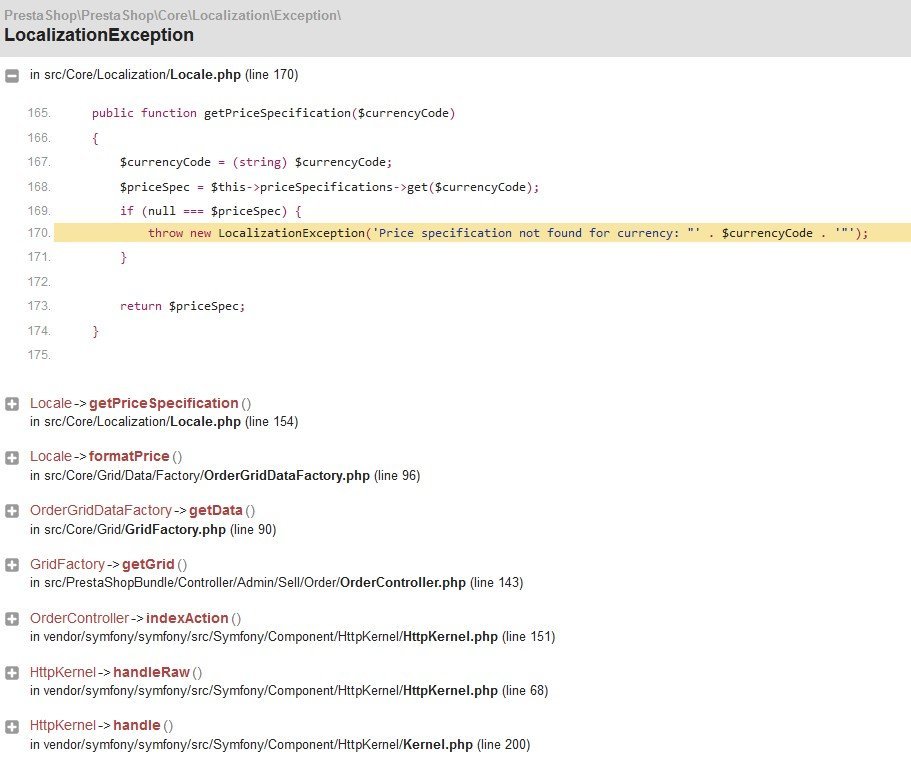Click the handleRaw method name
The height and width of the screenshot is (760, 911).
click(x=151, y=672)
